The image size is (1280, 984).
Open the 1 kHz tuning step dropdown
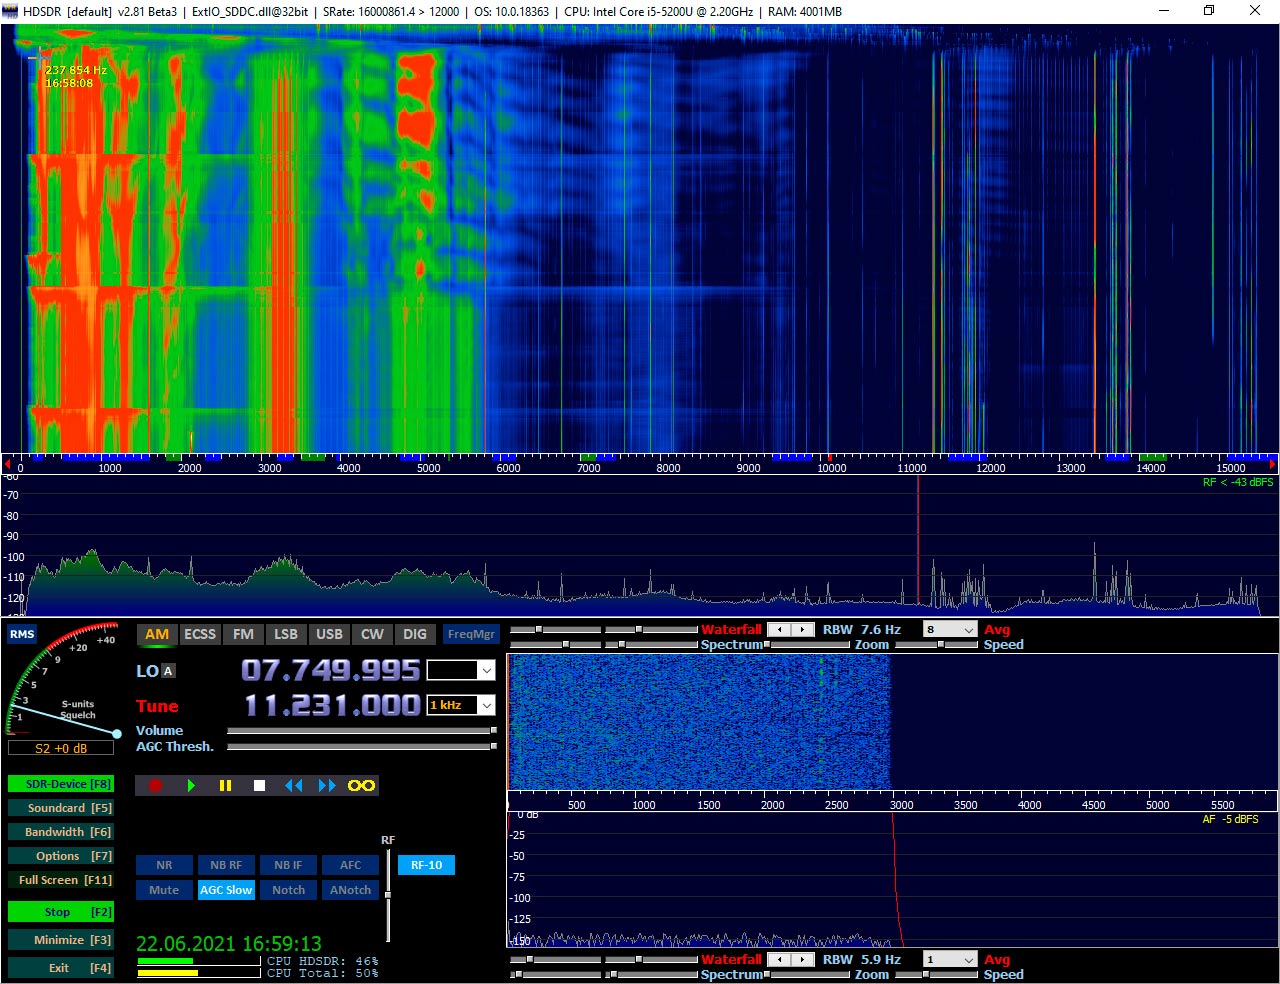[461, 705]
